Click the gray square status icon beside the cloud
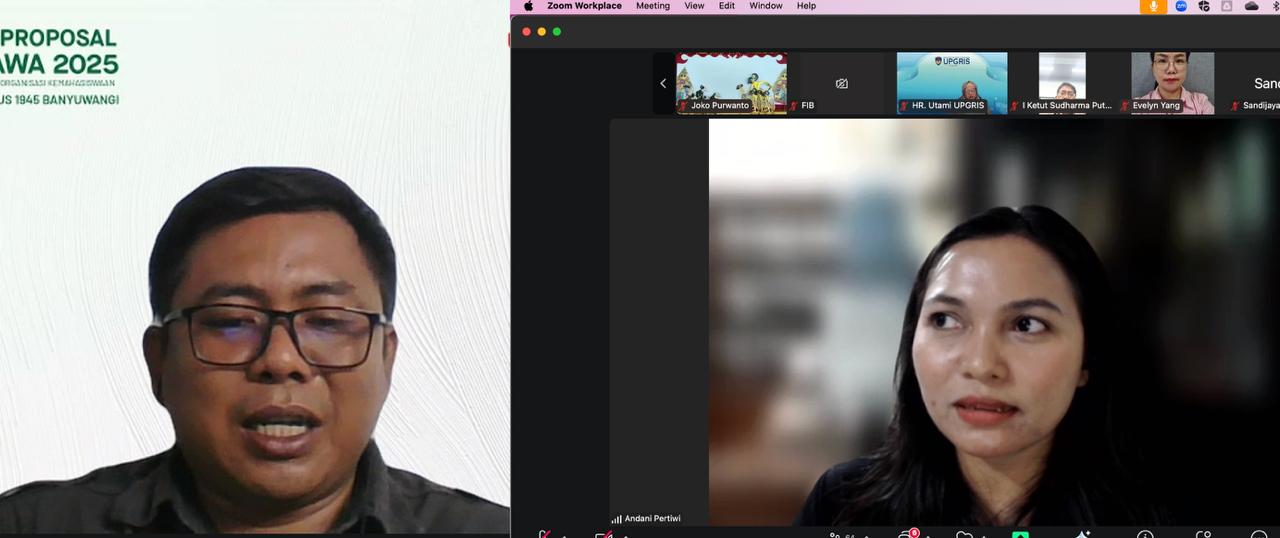The image size is (1280, 538). click(1227, 6)
